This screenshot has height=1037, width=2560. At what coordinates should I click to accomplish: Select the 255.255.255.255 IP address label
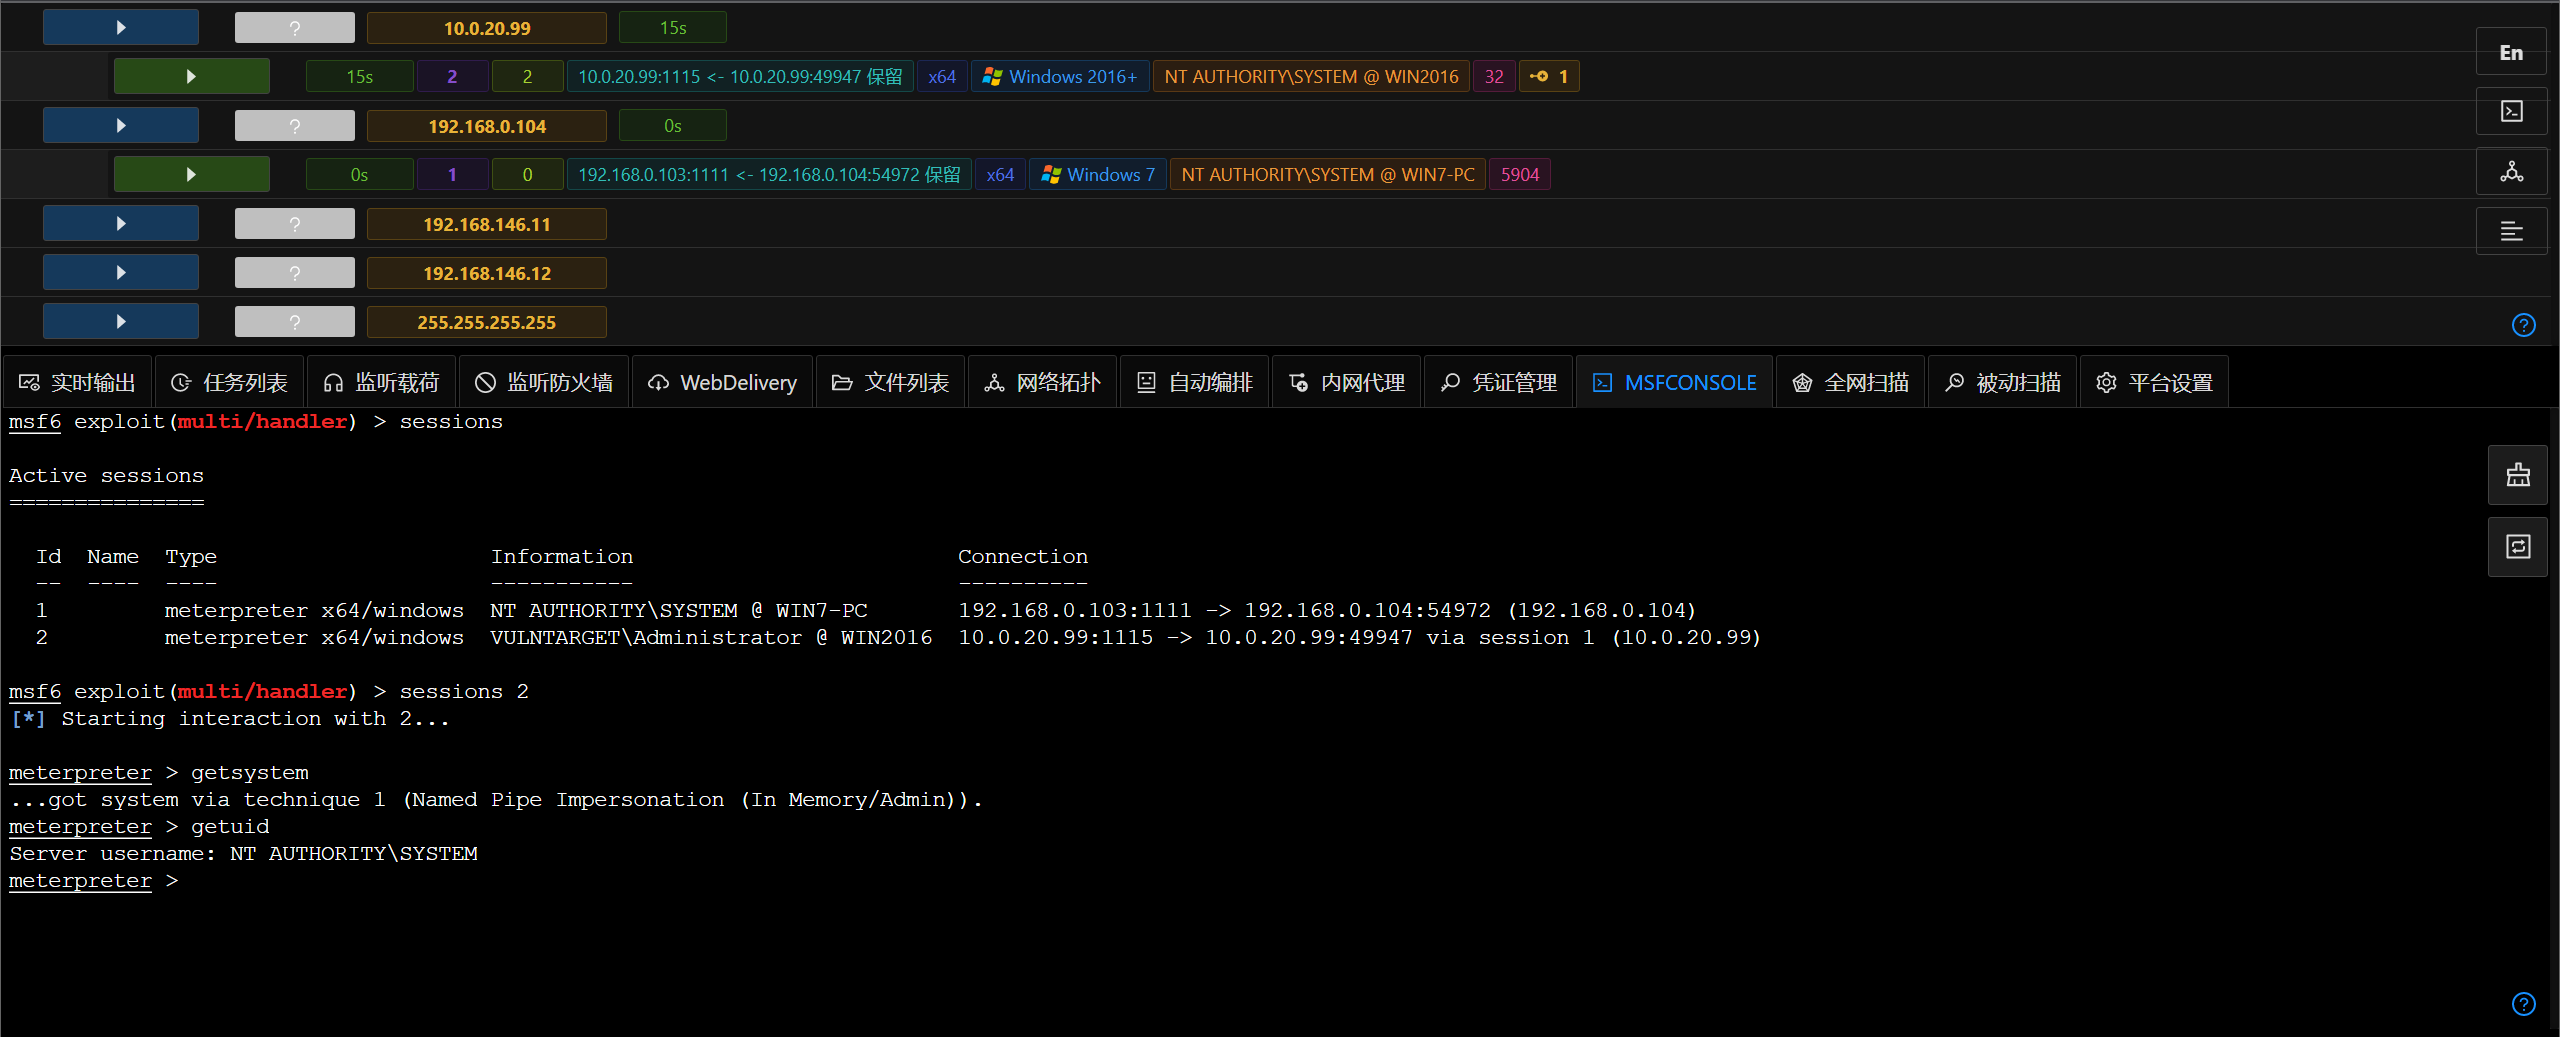coord(487,322)
